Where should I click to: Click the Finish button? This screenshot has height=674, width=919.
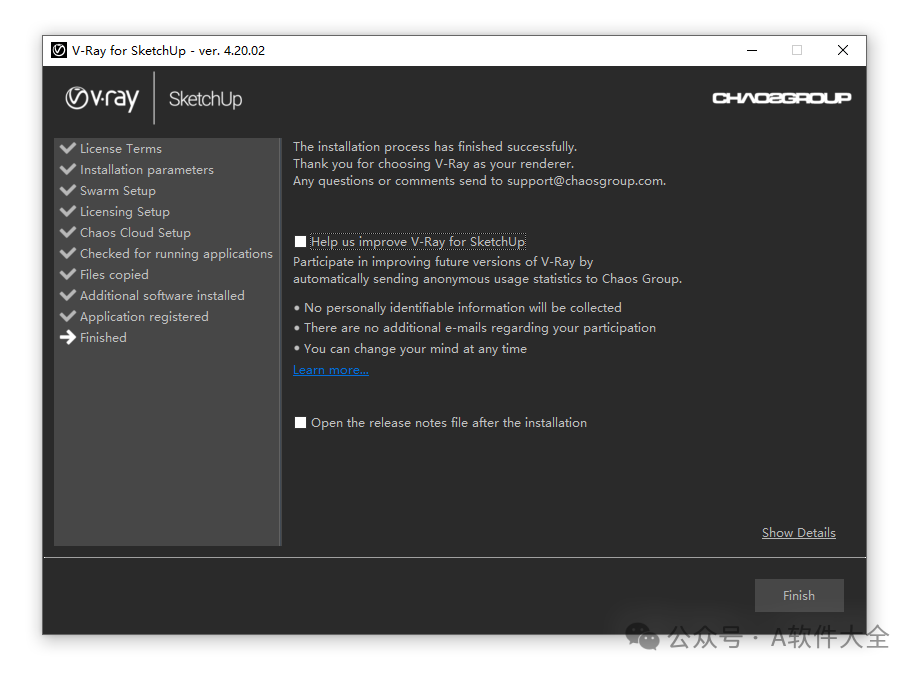(799, 595)
